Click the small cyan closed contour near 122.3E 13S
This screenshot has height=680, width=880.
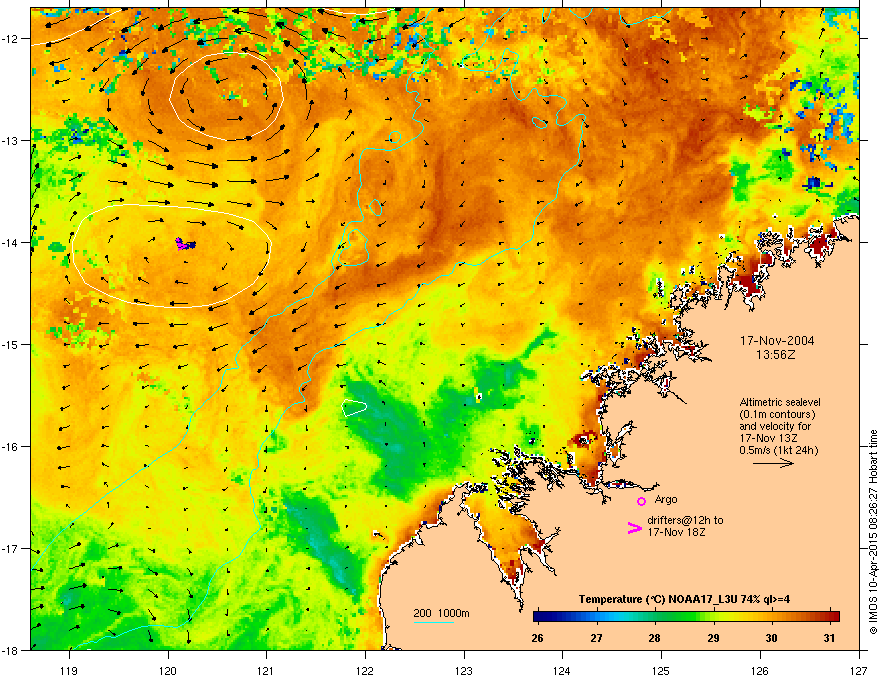point(395,137)
